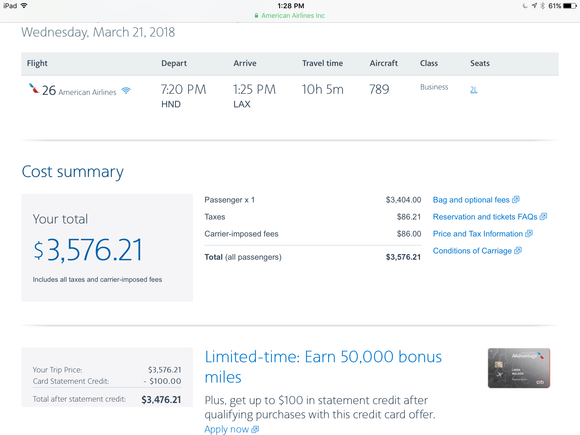Viewport: 580px width, 435px height.
Task: Tap the Your total price box
Action: pos(107,247)
